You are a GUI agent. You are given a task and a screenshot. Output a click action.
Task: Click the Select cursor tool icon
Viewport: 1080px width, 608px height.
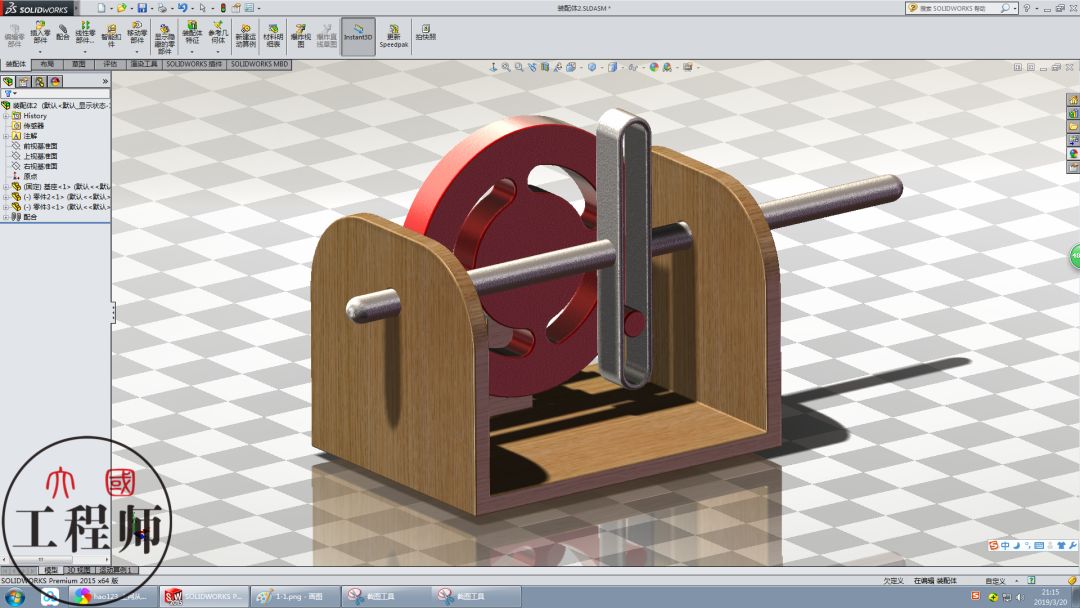[202, 8]
